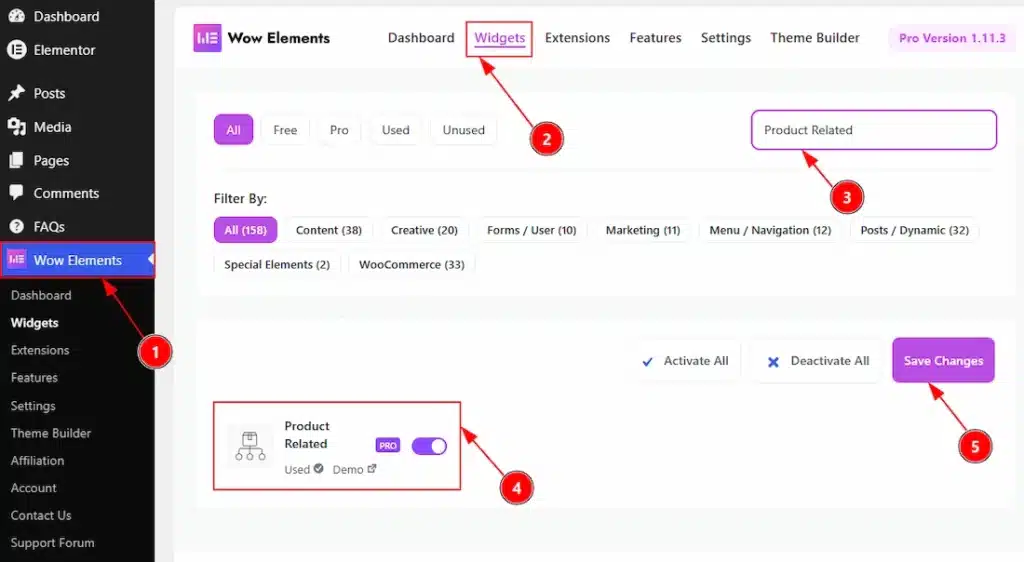Click the Wow Elements logo icon in header
Screen dimensions: 1024x562
[207, 38]
